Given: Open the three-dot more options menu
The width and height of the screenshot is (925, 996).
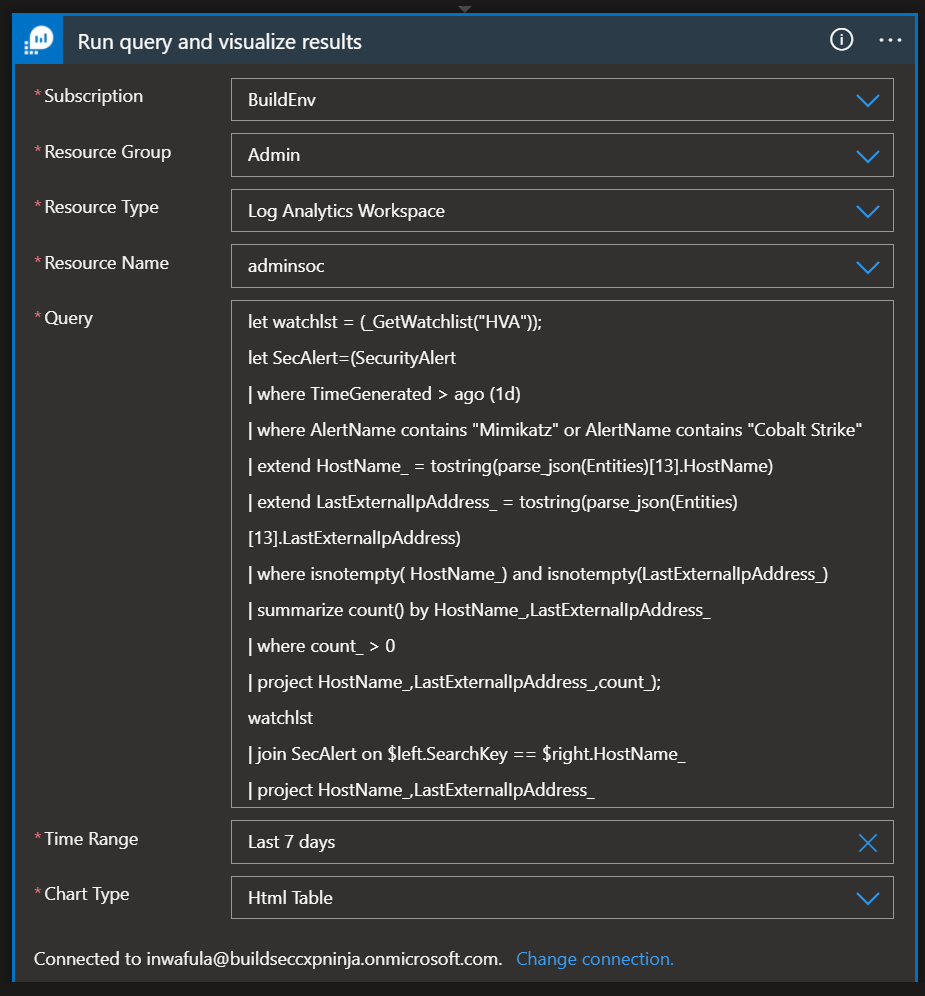Looking at the screenshot, I should (890, 40).
